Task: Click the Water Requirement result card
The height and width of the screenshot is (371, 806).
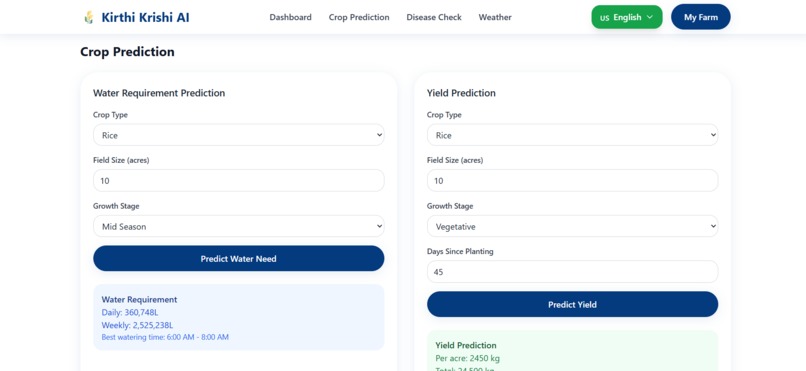Action: (239, 318)
